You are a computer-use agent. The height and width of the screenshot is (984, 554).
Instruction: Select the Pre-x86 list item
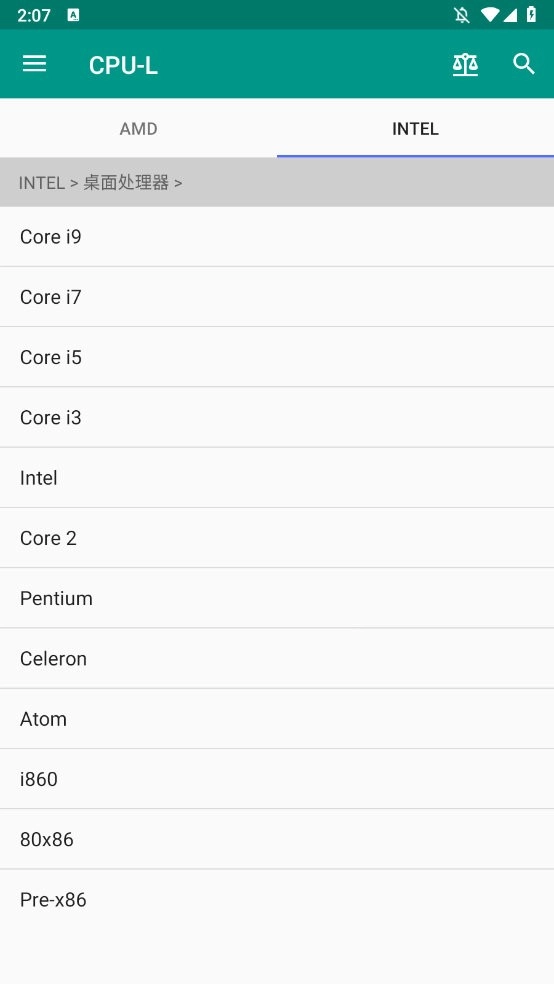(x=277, y=899)
